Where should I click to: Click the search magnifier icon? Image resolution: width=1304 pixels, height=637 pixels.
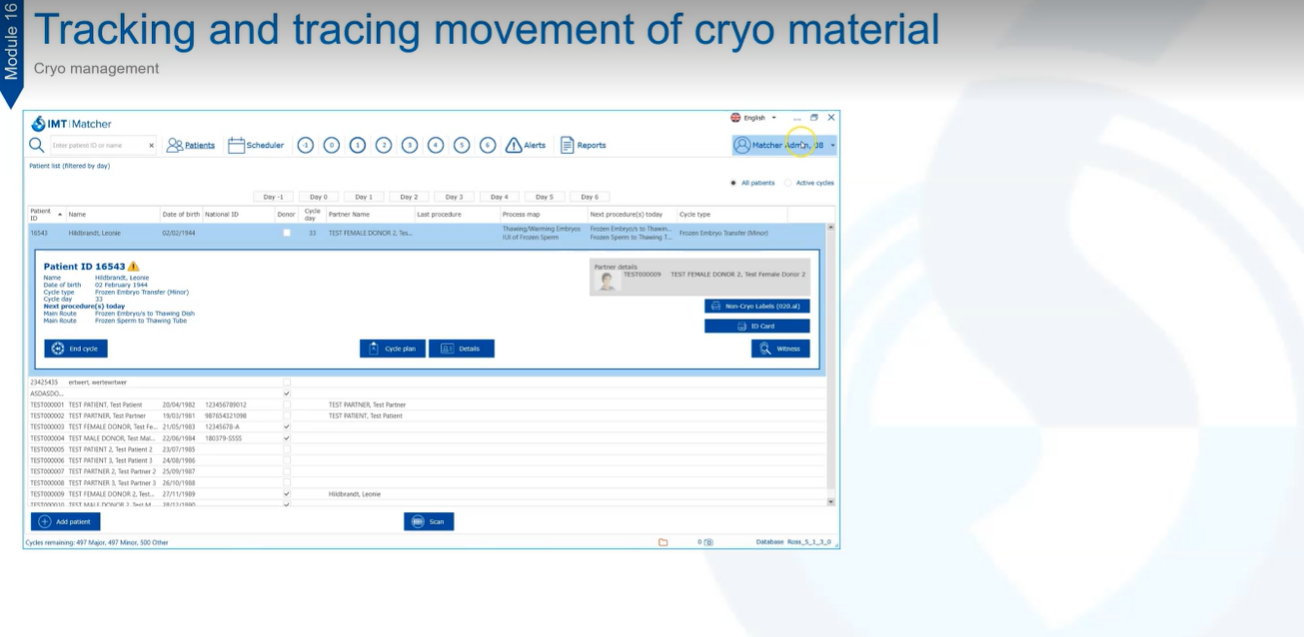coord(37,145)
